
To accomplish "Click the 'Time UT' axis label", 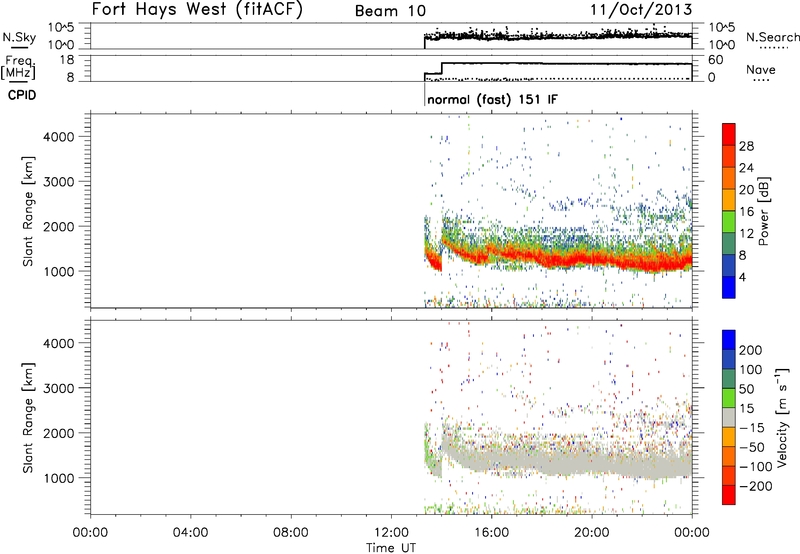I will [391, 548].
